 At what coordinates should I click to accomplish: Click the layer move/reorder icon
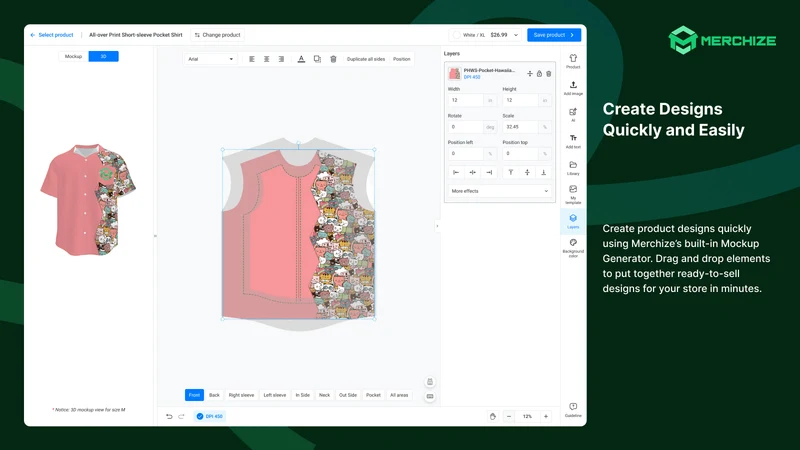(530, 74)
